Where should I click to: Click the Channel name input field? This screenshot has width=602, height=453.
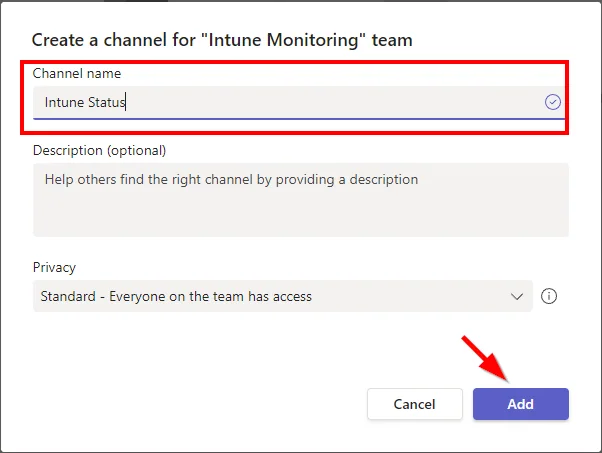click(x=299, y=103)
